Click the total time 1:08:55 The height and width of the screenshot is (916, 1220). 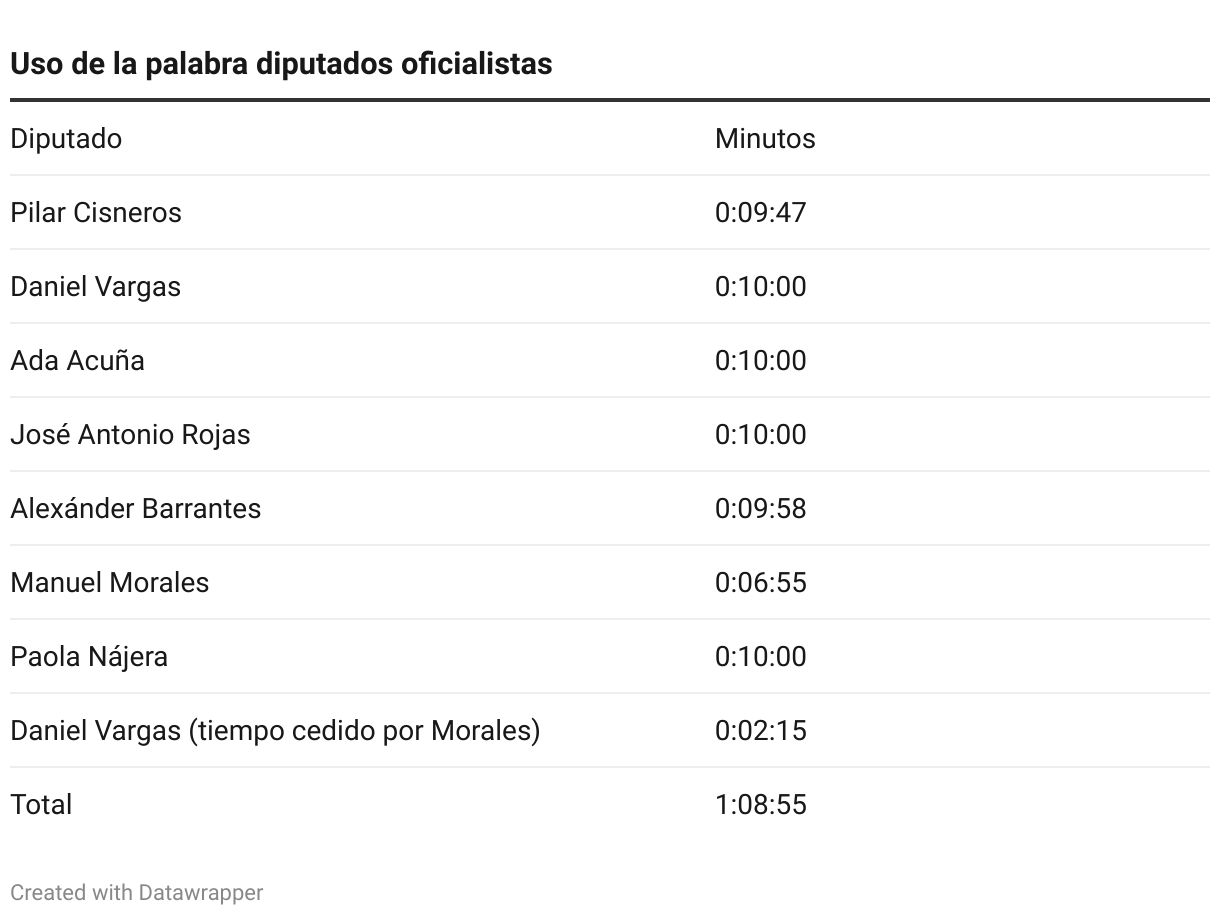[x=761, y=804]
